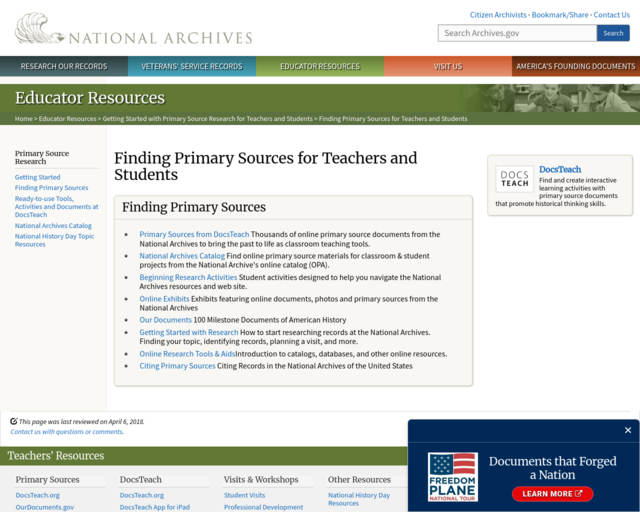Open America's Founding Documents tab

click(576, 66)
